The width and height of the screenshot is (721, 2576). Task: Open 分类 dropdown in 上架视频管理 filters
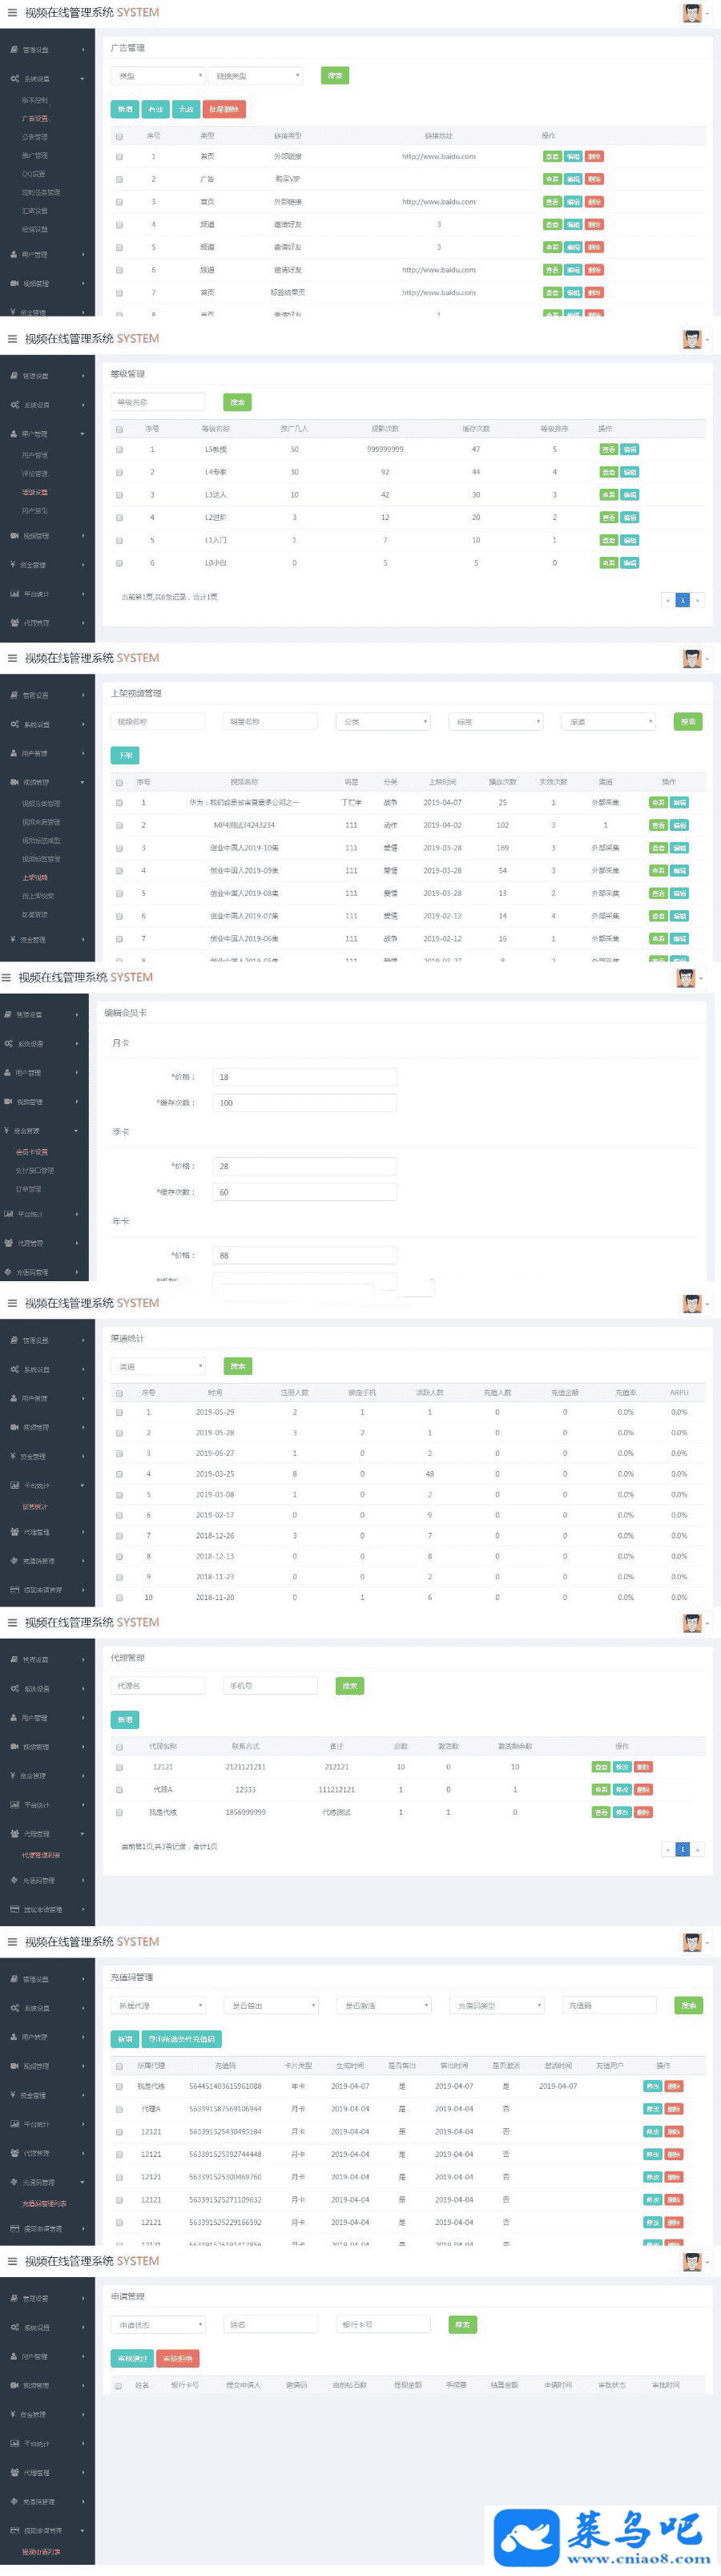click(x=383, y=721)
